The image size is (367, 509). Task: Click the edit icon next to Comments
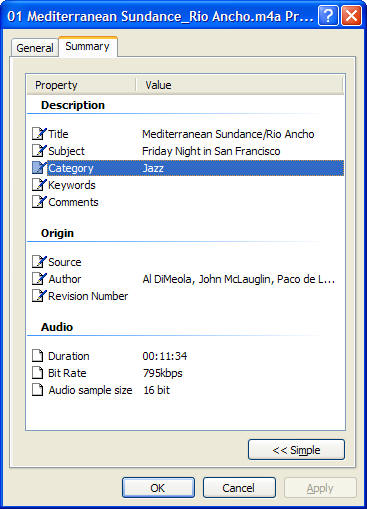click(x=39, y=202)
